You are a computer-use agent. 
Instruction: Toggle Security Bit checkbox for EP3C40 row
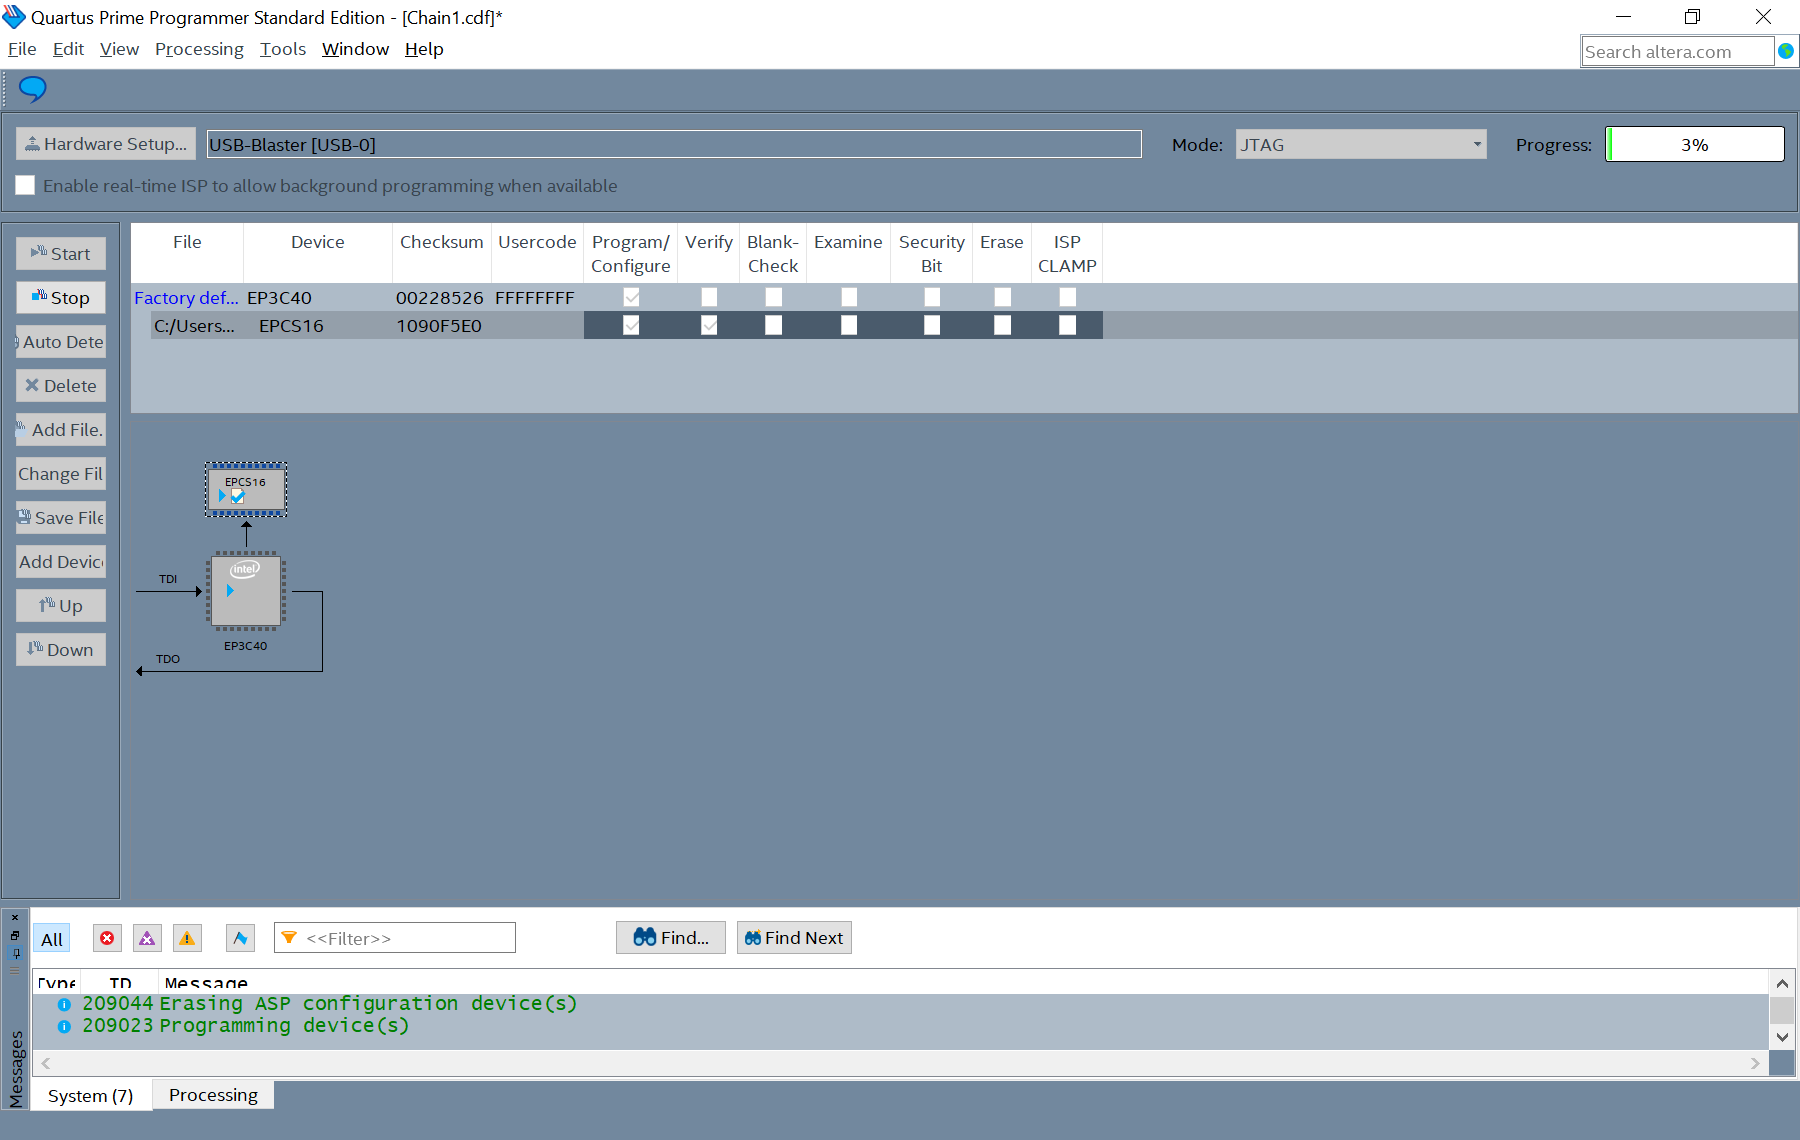tap(932, 297)
